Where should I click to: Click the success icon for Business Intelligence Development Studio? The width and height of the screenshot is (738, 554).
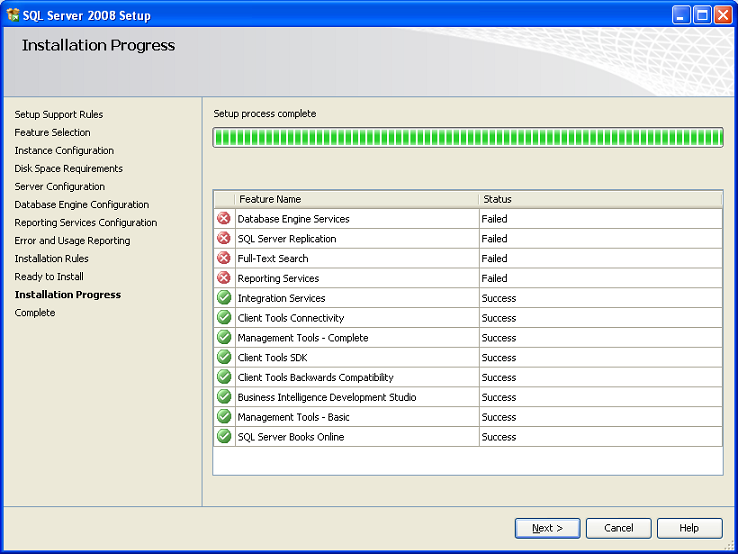(224, 396)
